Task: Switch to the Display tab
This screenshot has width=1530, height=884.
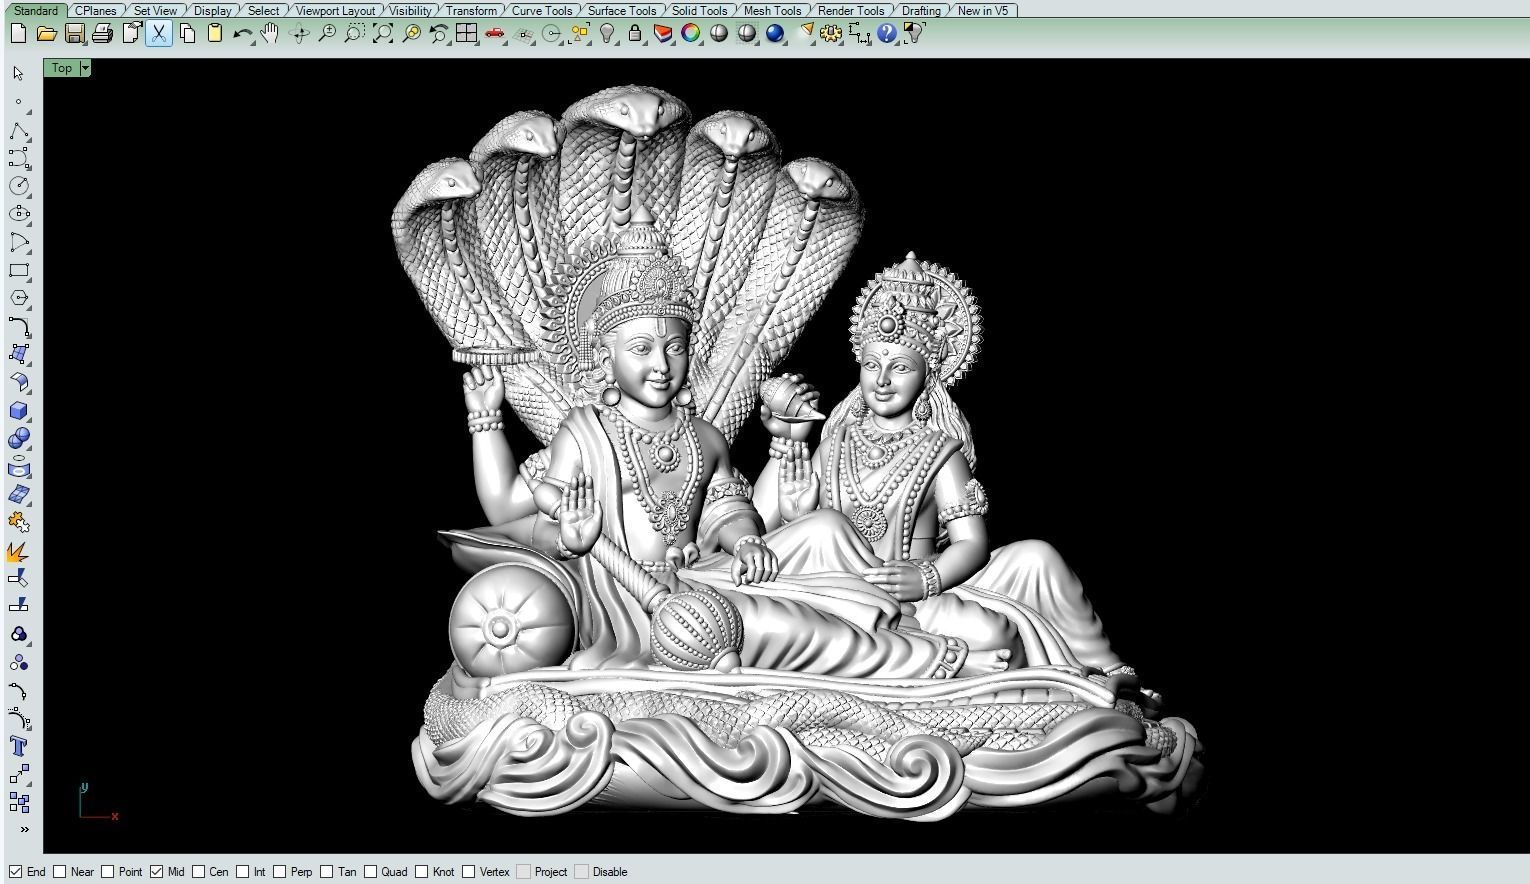Action: pyautogui.click(x=212, y=11)
